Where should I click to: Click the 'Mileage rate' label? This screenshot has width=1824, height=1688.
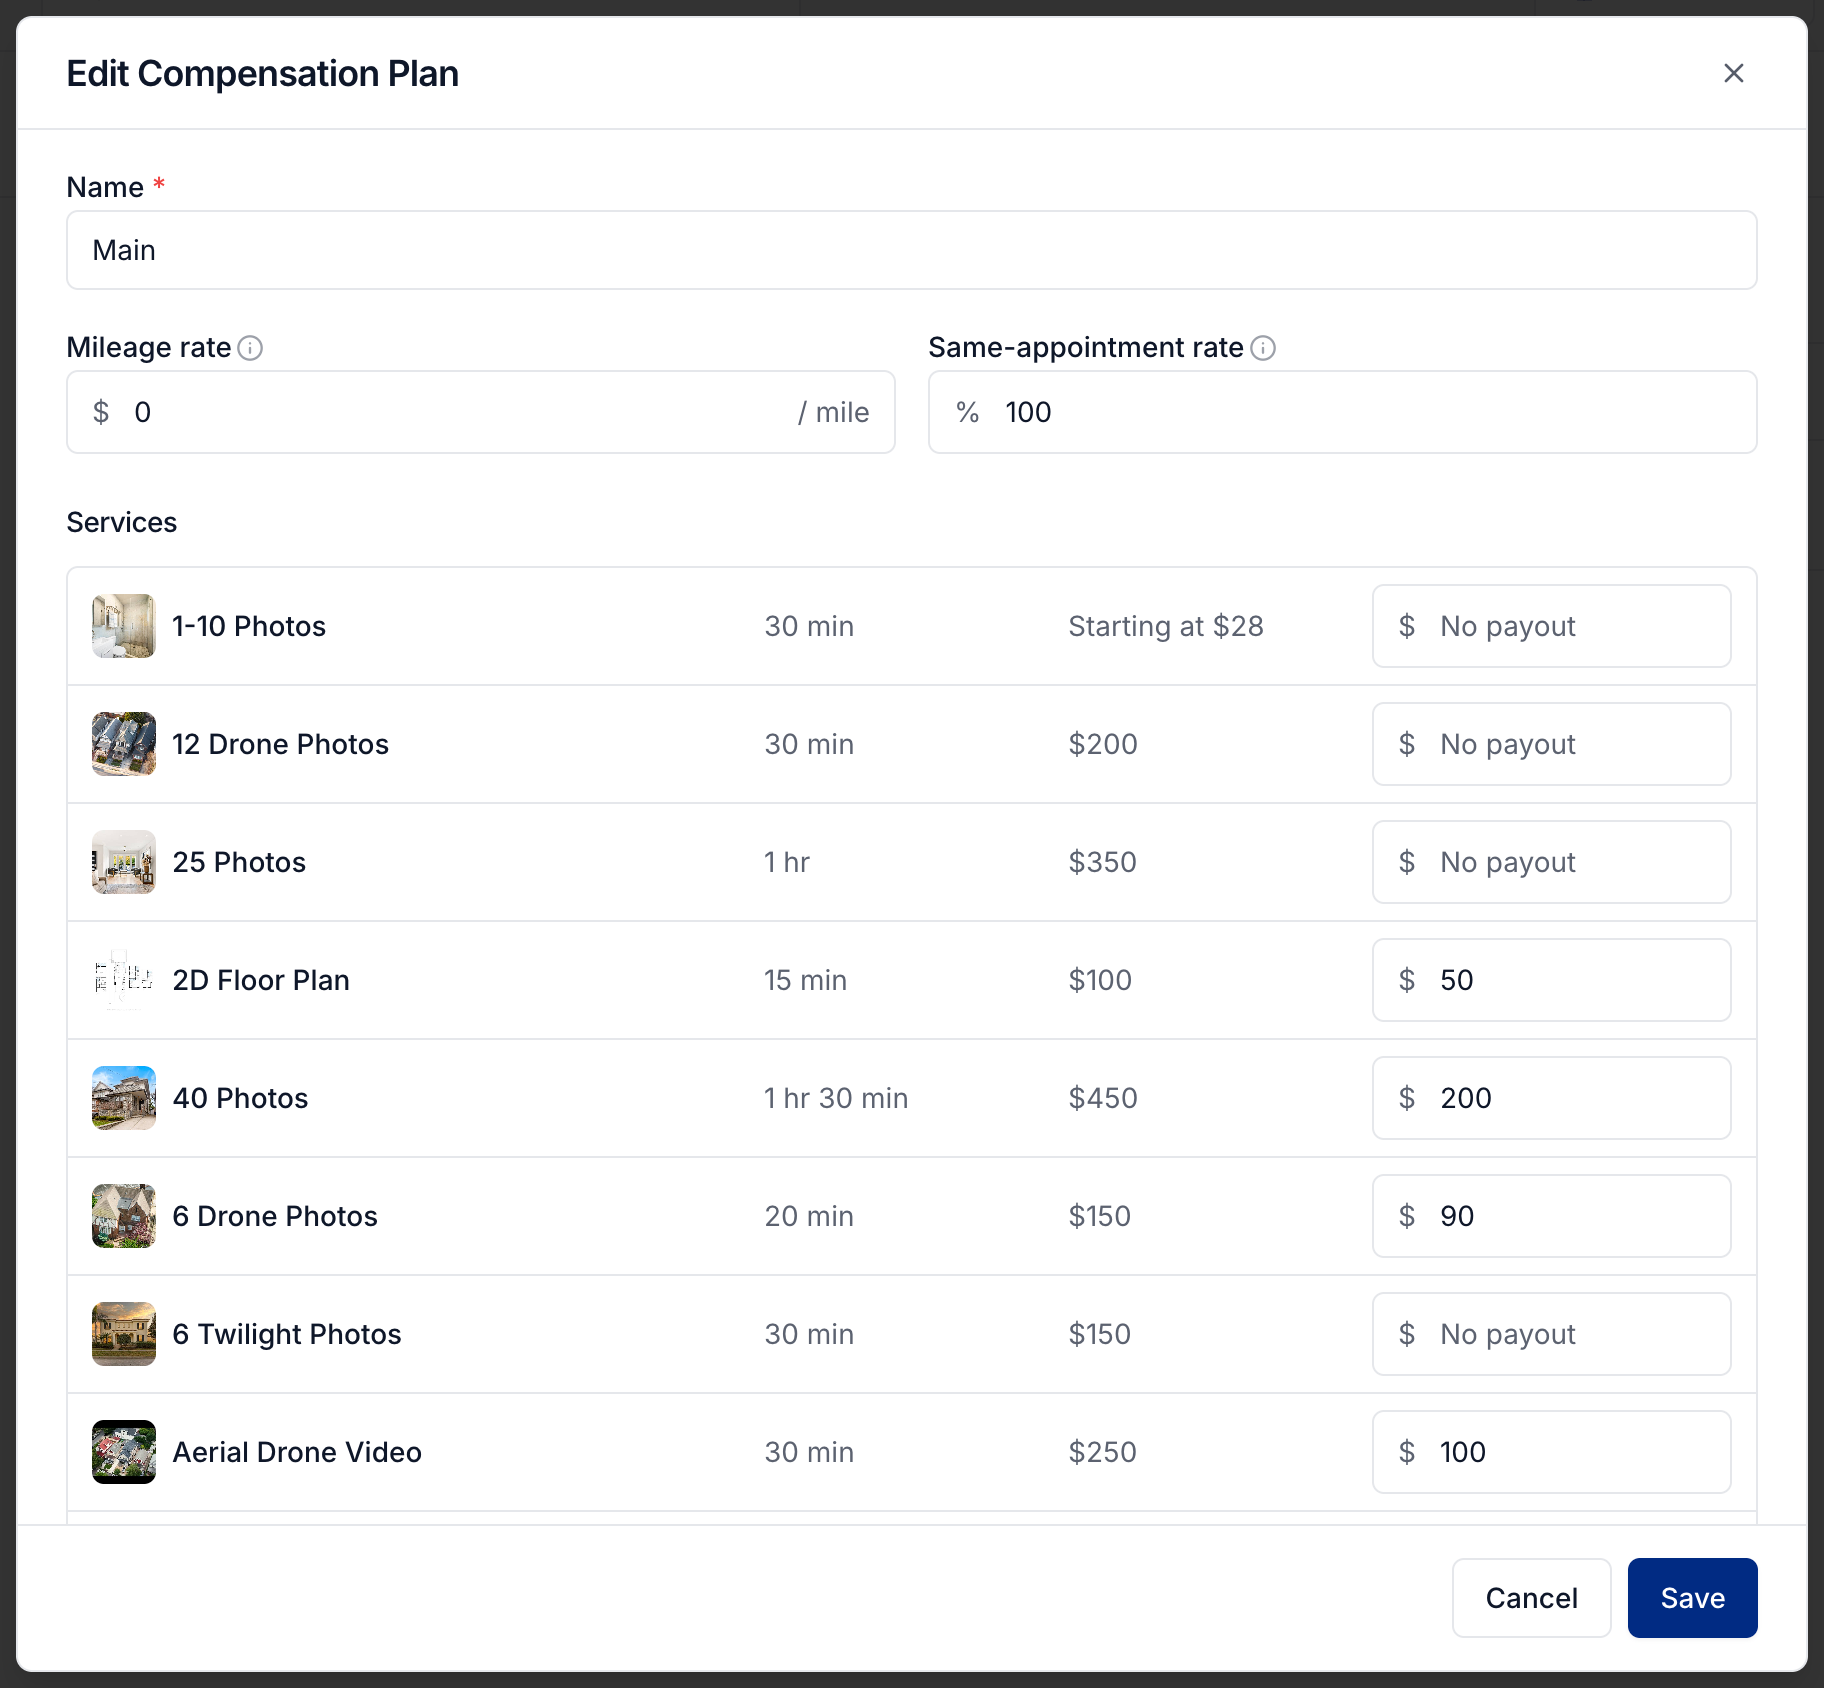(x=149, y=347)
